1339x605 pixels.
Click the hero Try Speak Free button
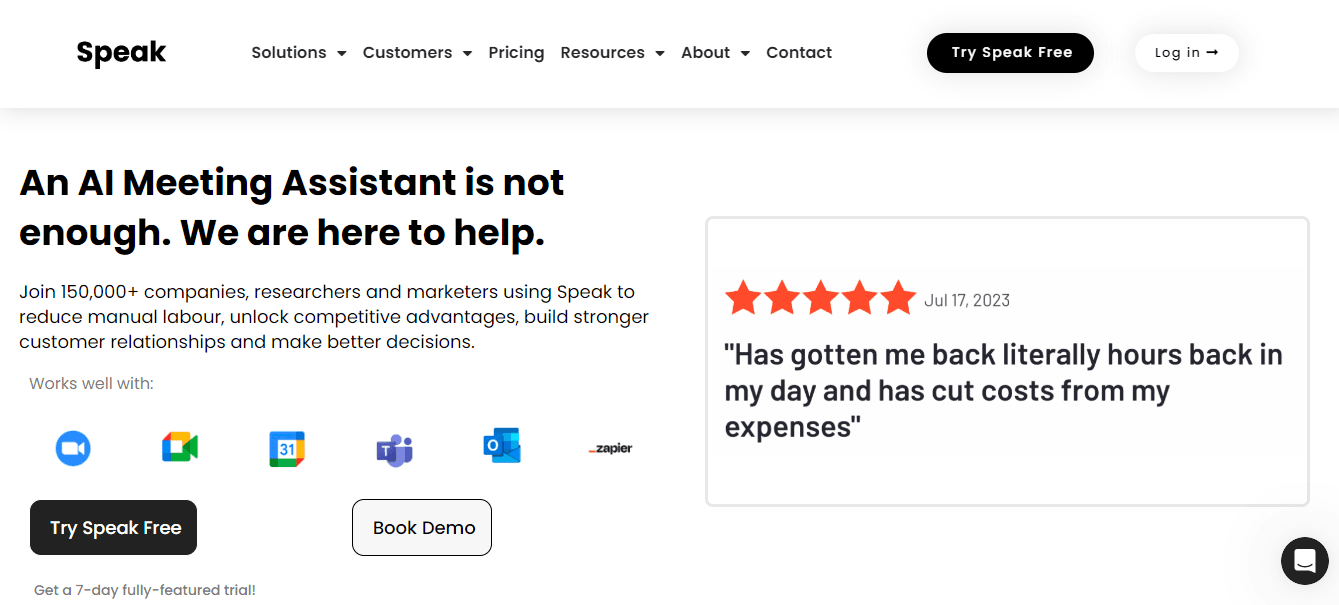click(x=114, y=527)
